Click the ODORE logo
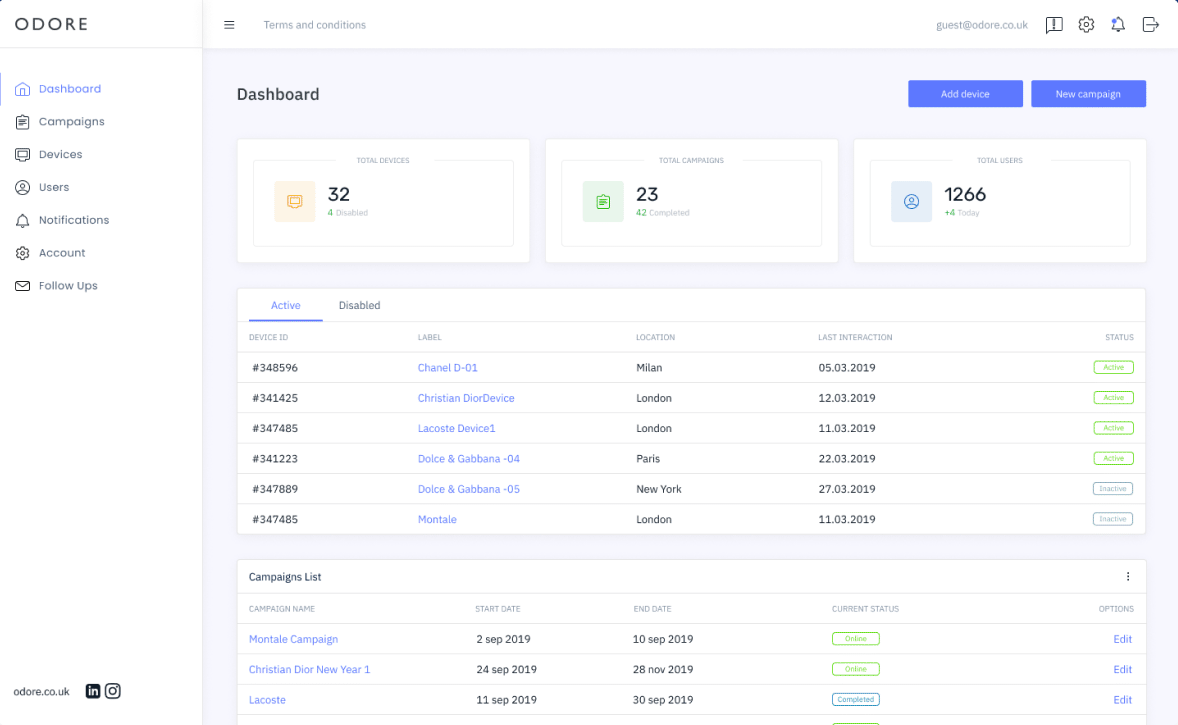 [51, 24]
